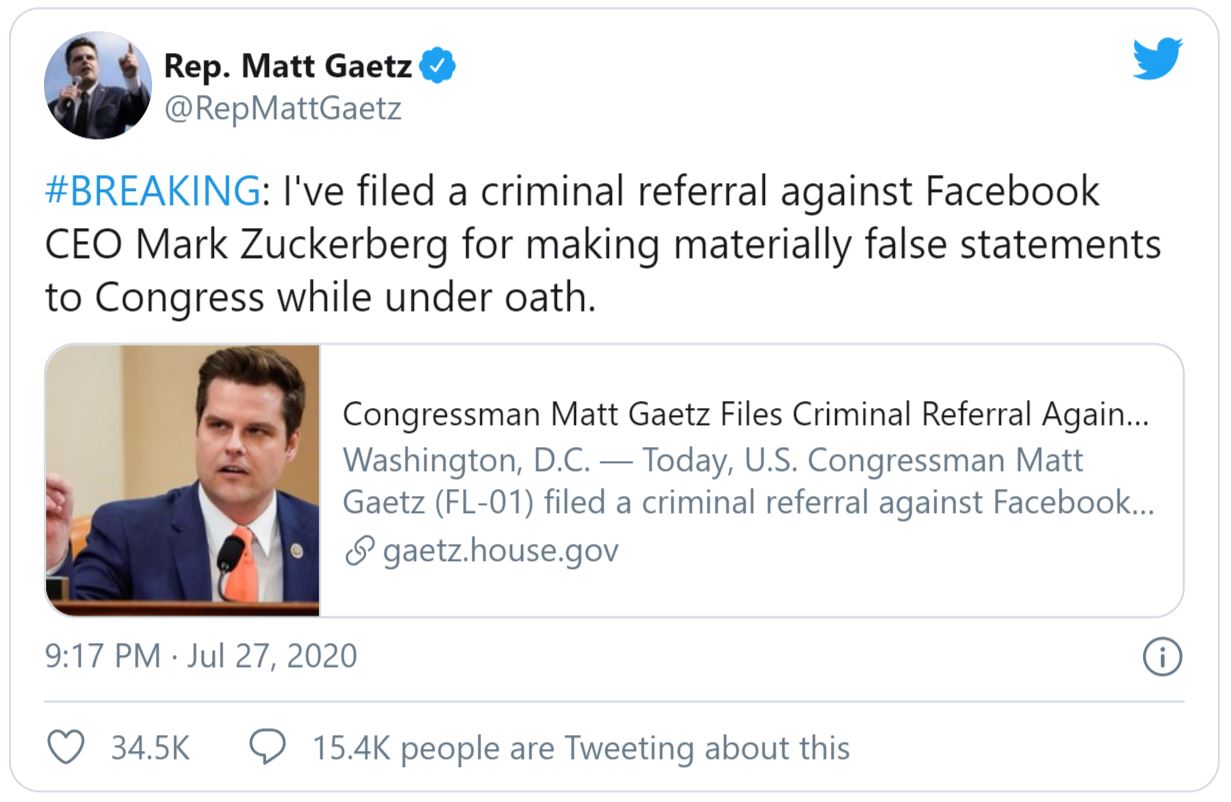This screenshot has height=802, width=1231.
Task: Open '15.4K people are Tweeting about this'
Action: click(x=581, y=748)
